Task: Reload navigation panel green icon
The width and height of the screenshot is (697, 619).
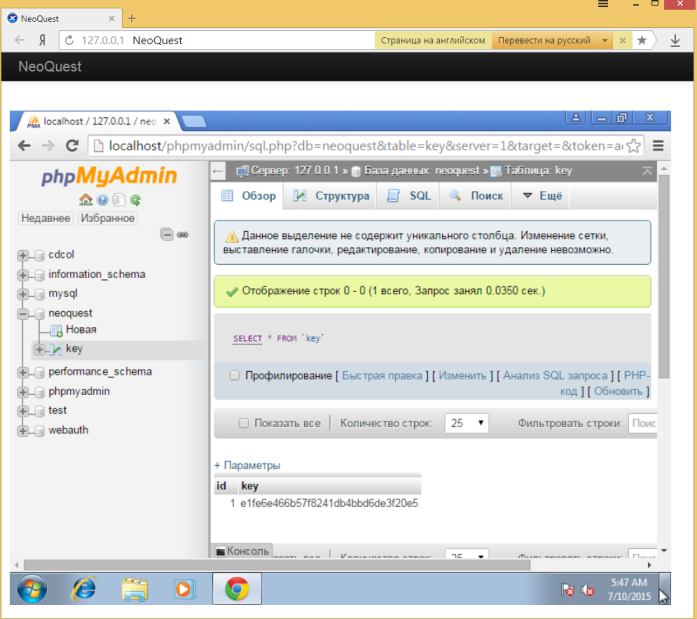Action: (x=135, y=200)
